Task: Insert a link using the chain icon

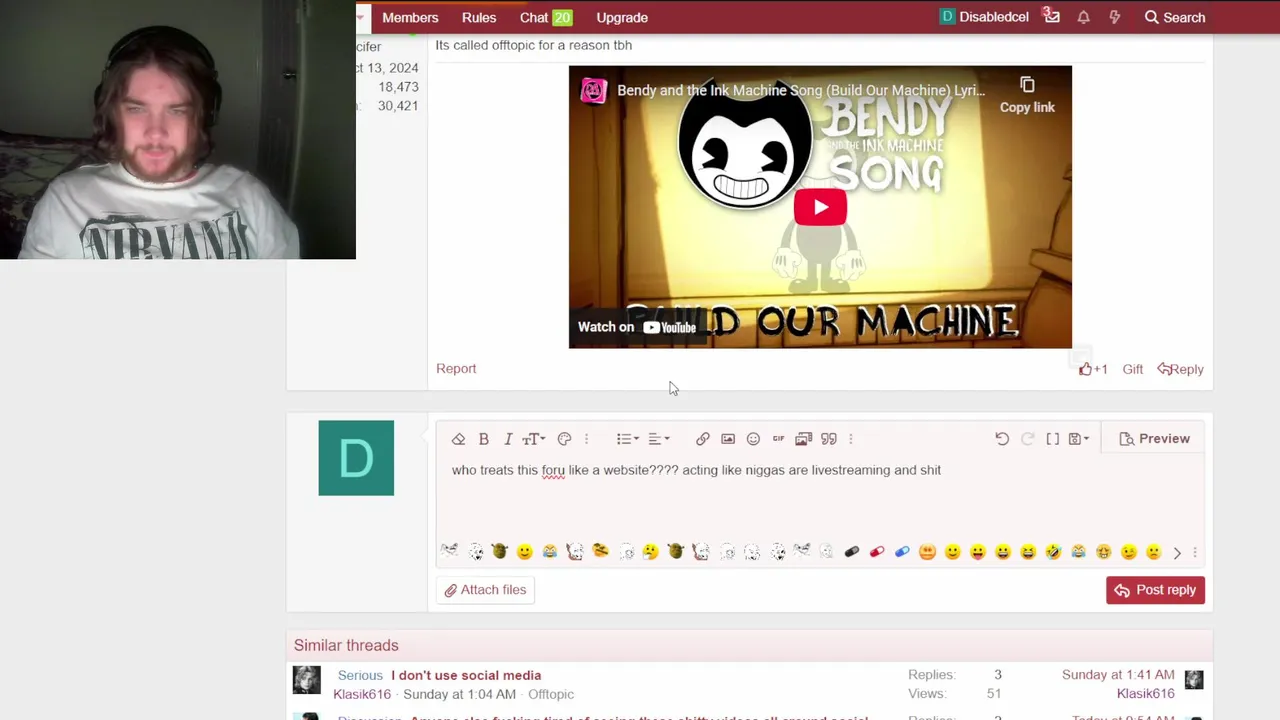Action: coord(703,439)
